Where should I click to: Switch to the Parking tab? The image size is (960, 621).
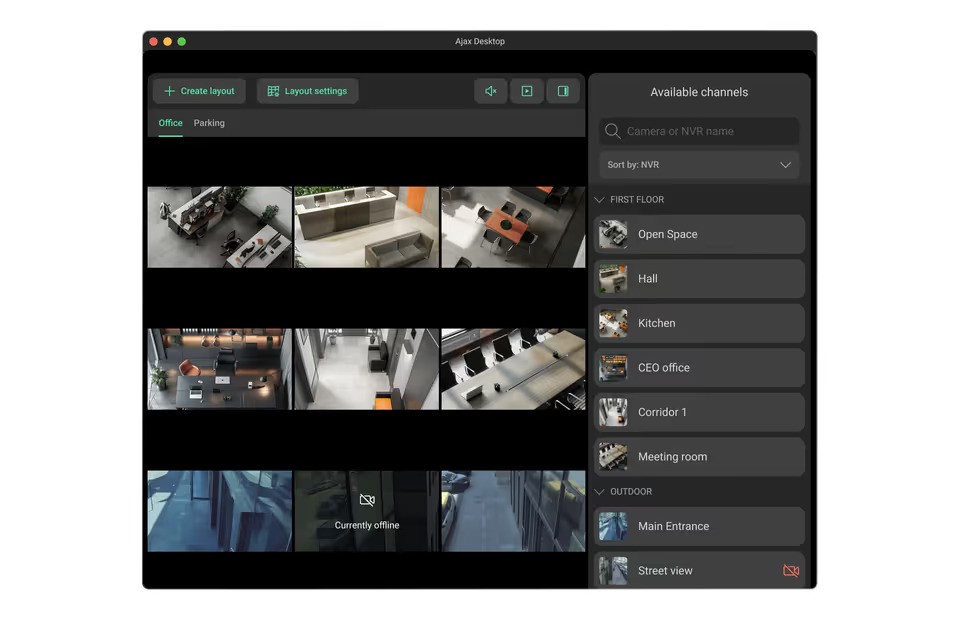coord(209,123)
